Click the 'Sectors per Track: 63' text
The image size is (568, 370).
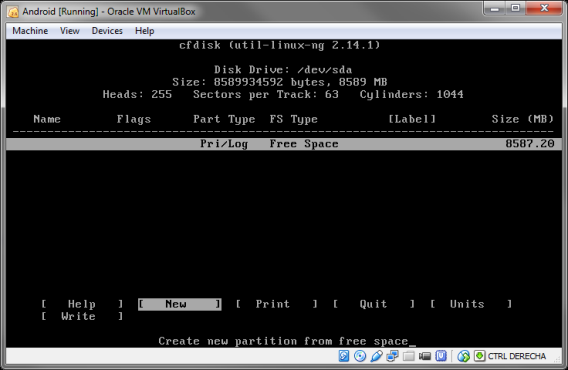[266, 95]
